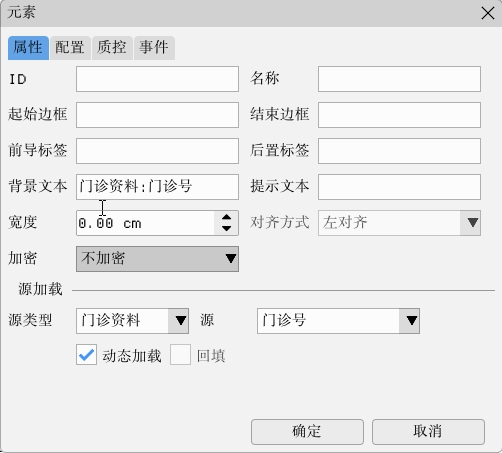The height and width of the screenshot is (453, 502).
Task: Enable the 回填 checkbox
Action: [180, 355]
